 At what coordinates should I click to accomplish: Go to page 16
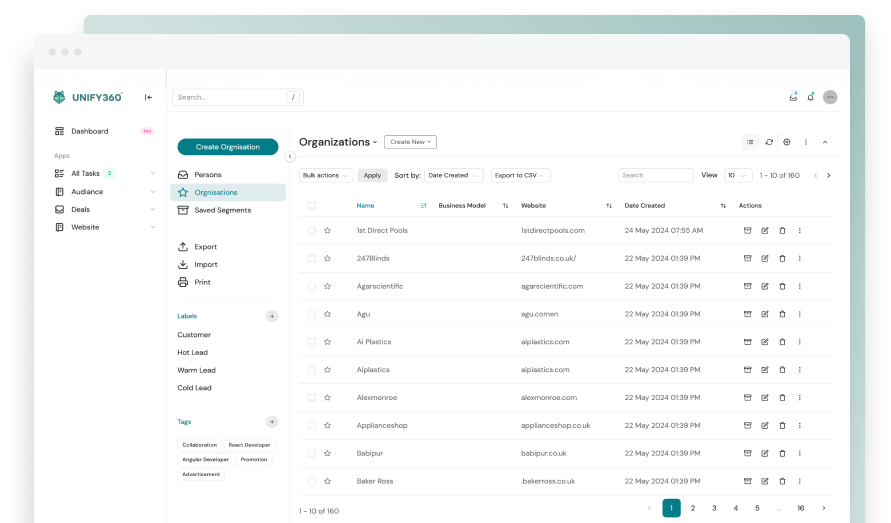click(800, 508)
